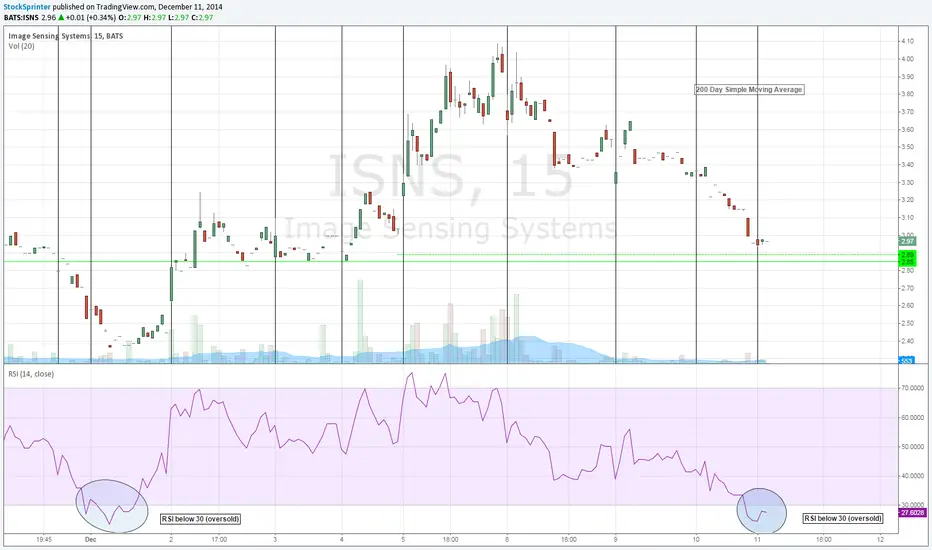Click the BATS:ISNS symbol in header

coord(21,18)
